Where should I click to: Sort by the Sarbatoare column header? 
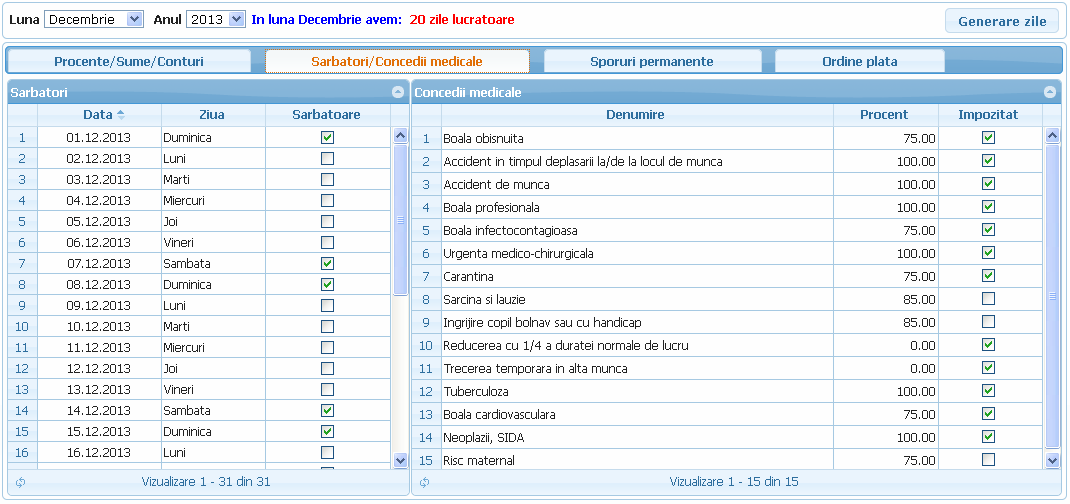pos(327,115)
